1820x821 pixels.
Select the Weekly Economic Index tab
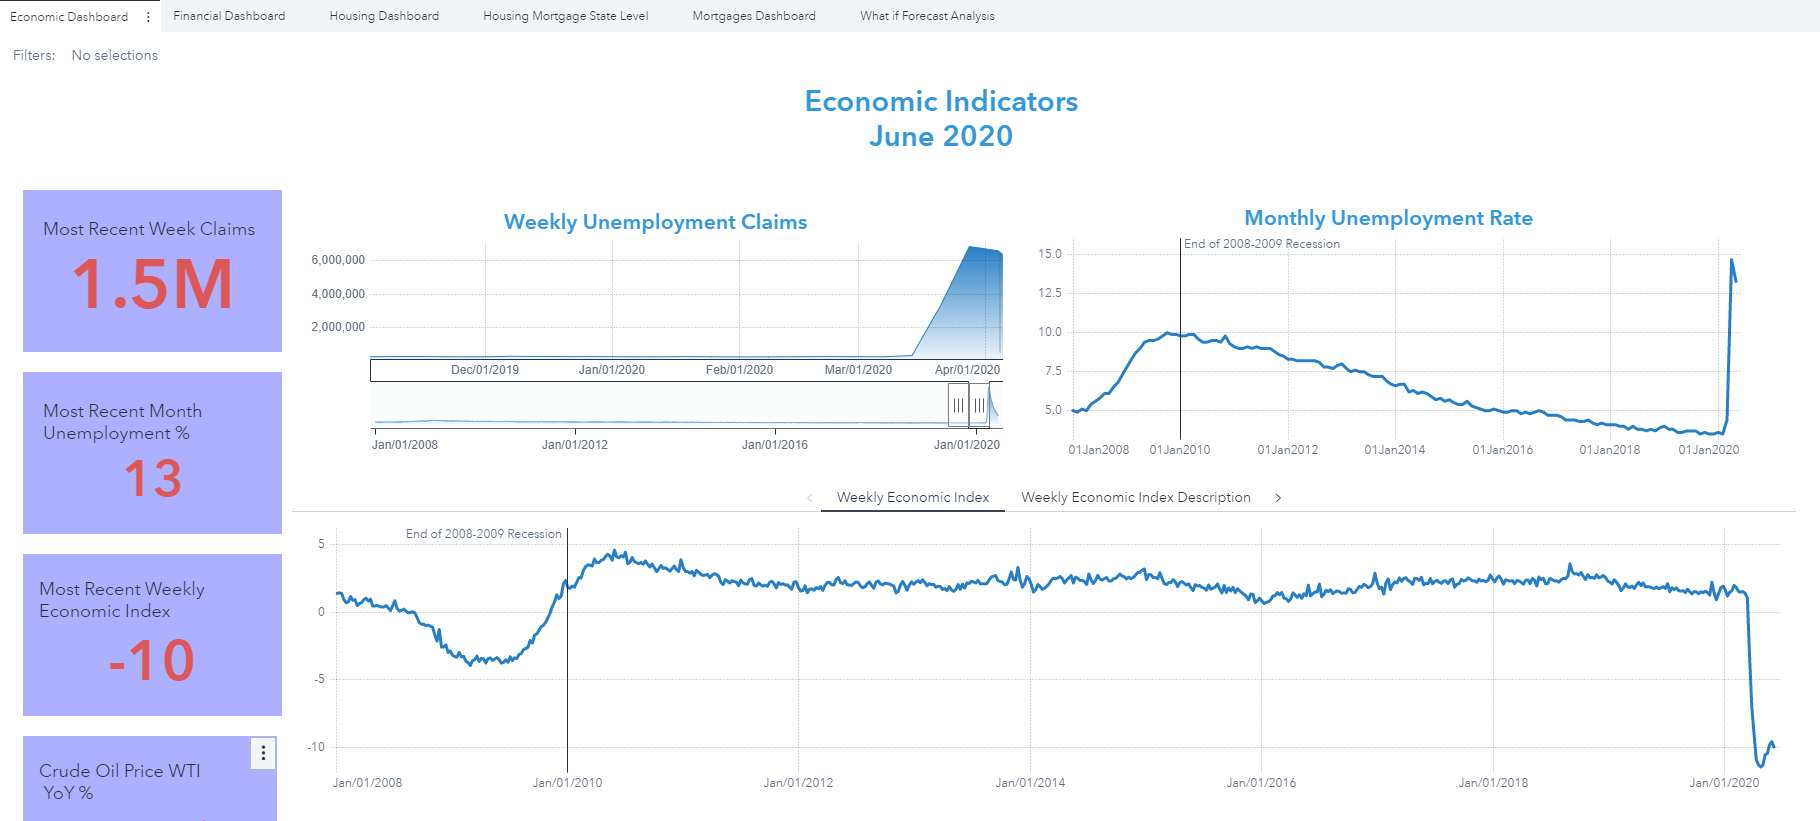click(912, 497)
